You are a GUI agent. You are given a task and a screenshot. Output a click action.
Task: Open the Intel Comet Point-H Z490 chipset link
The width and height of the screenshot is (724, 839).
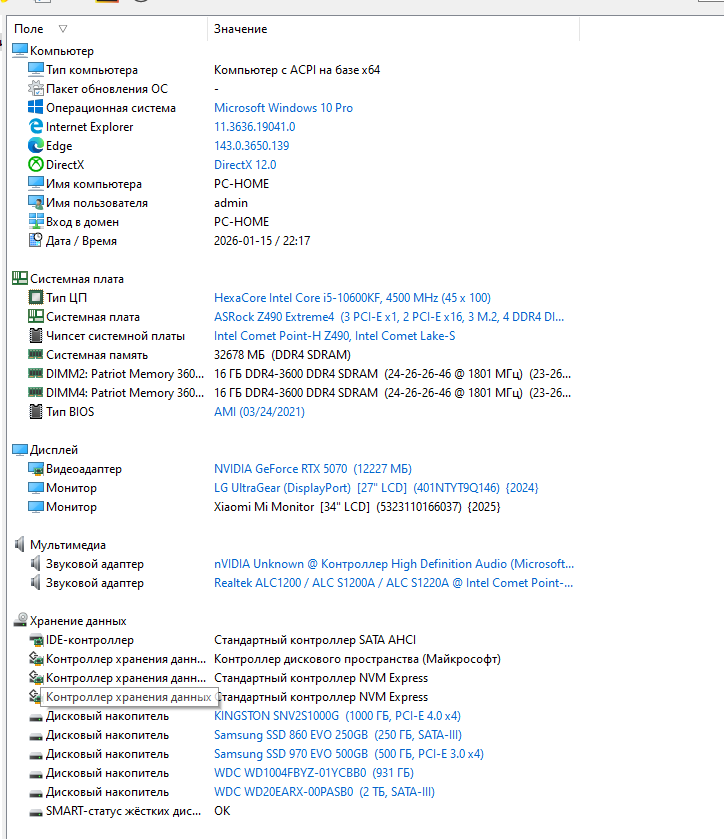334,335
